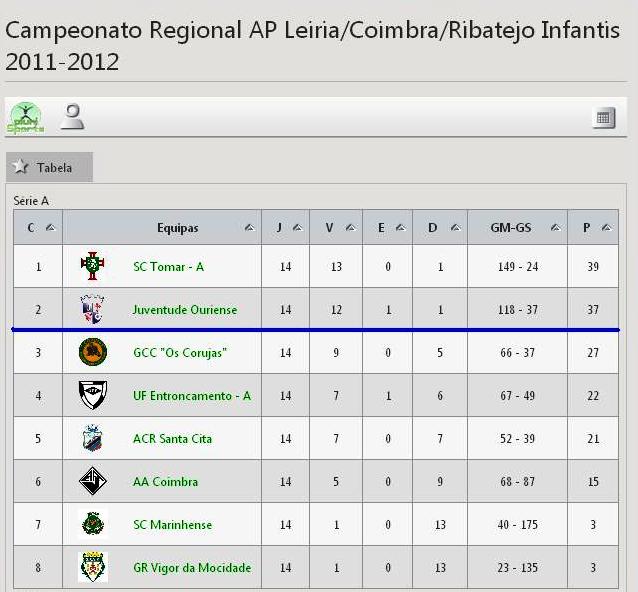Click the UF Entroncamento shield crest
The height and width of the screenshot is (592, 638).
pyautogui.click(x=93, y=395)
